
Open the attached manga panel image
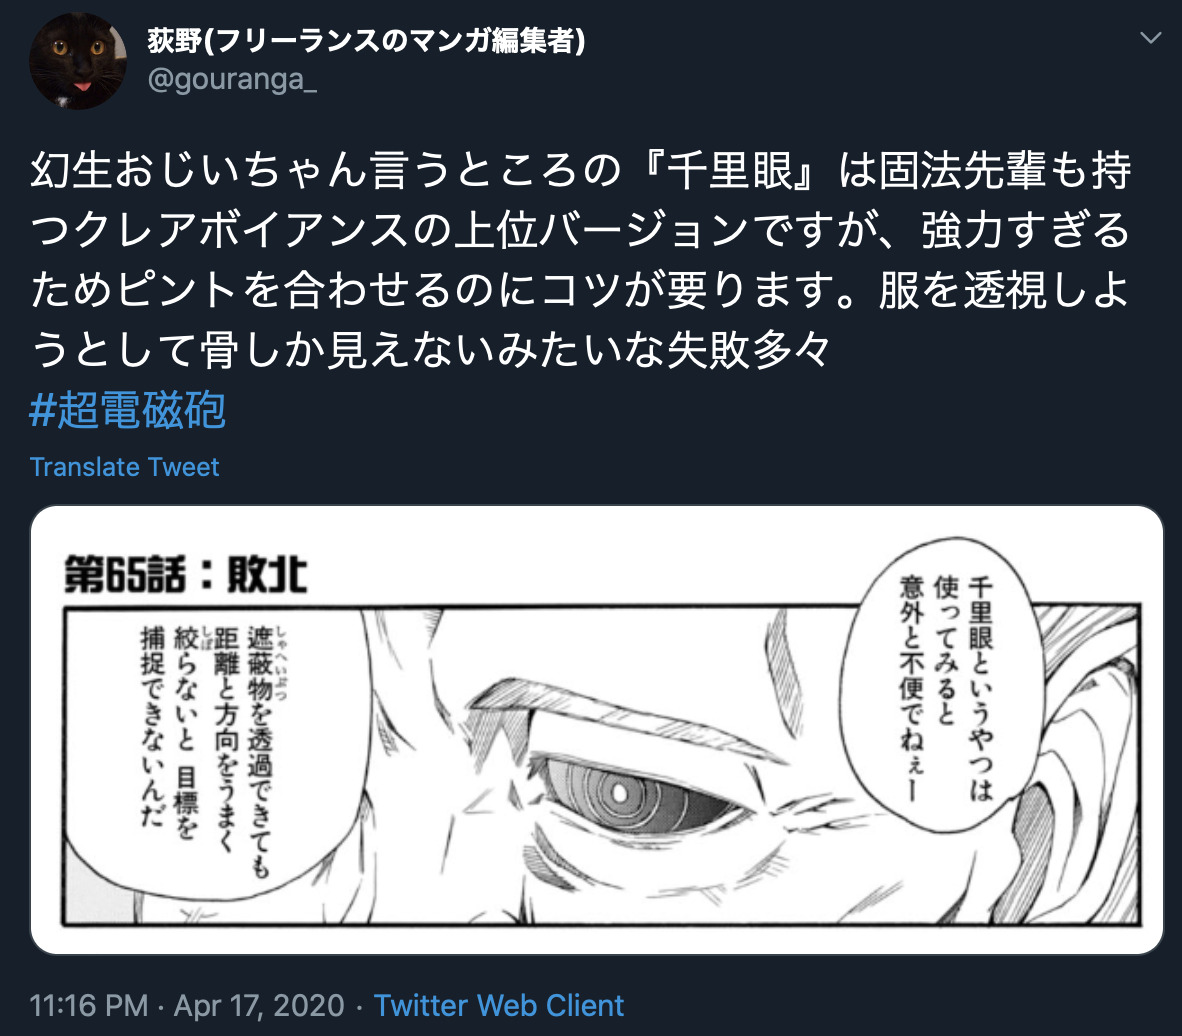597,730
